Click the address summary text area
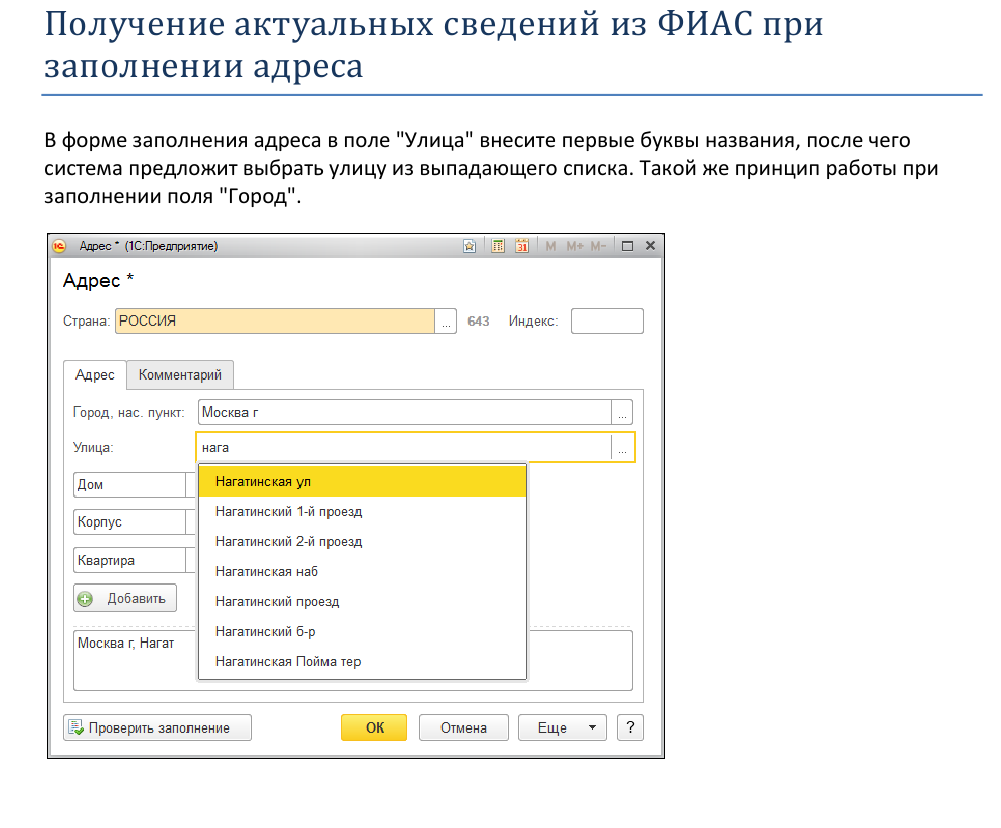This screenshot has height=828, width=1001. tap(353, 661)
